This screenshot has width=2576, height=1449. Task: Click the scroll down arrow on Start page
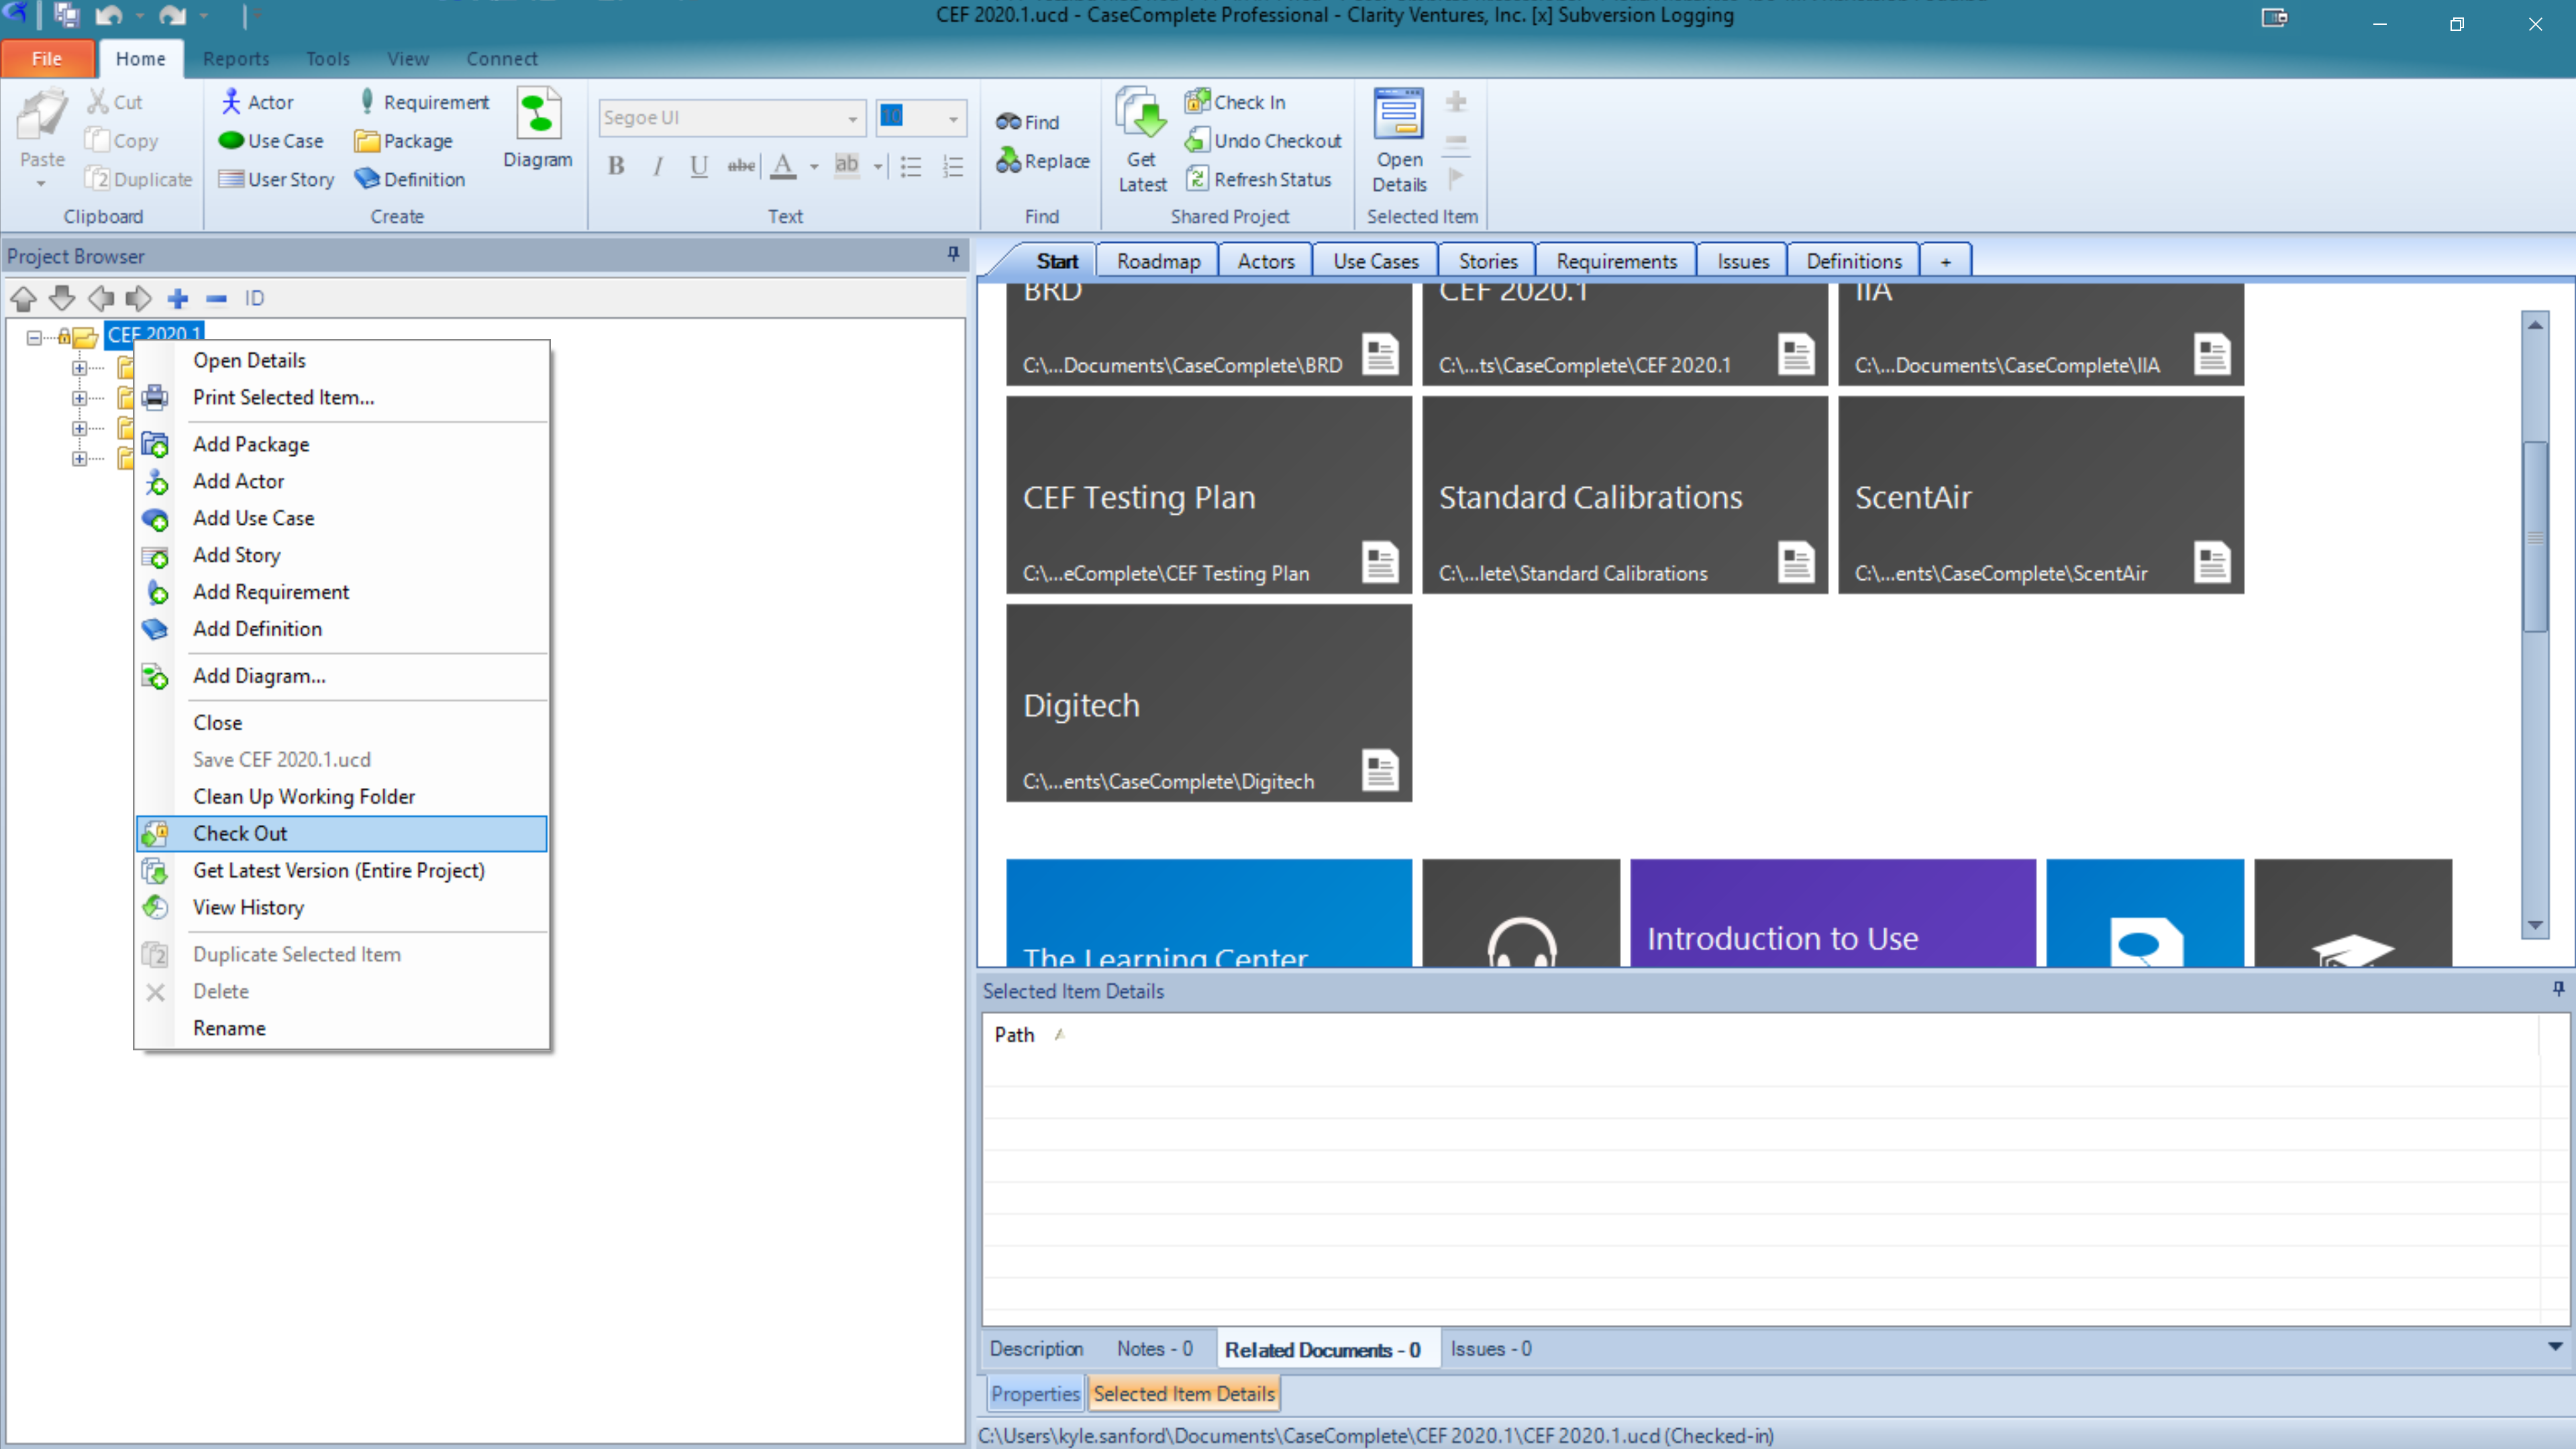tap(2534, 925)
